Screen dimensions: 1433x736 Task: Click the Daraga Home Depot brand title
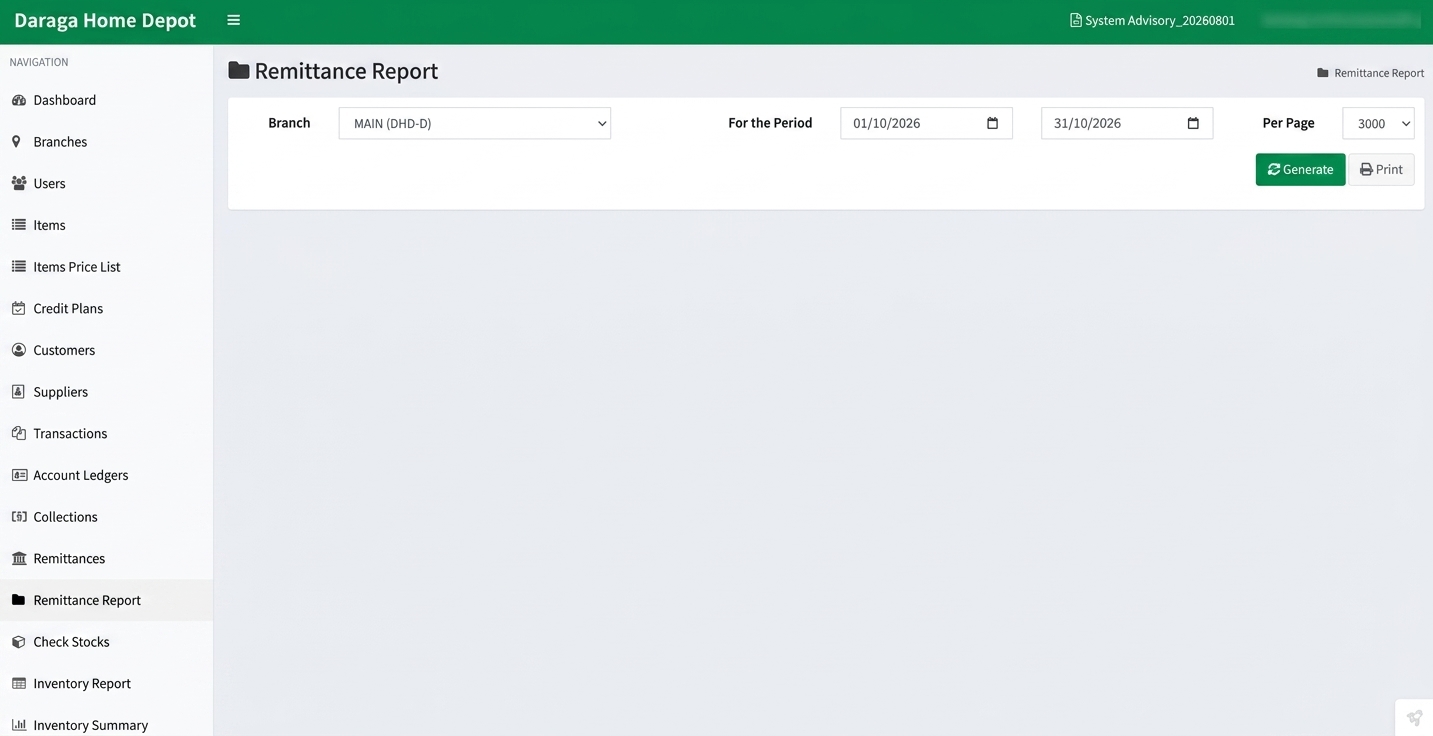105,20
